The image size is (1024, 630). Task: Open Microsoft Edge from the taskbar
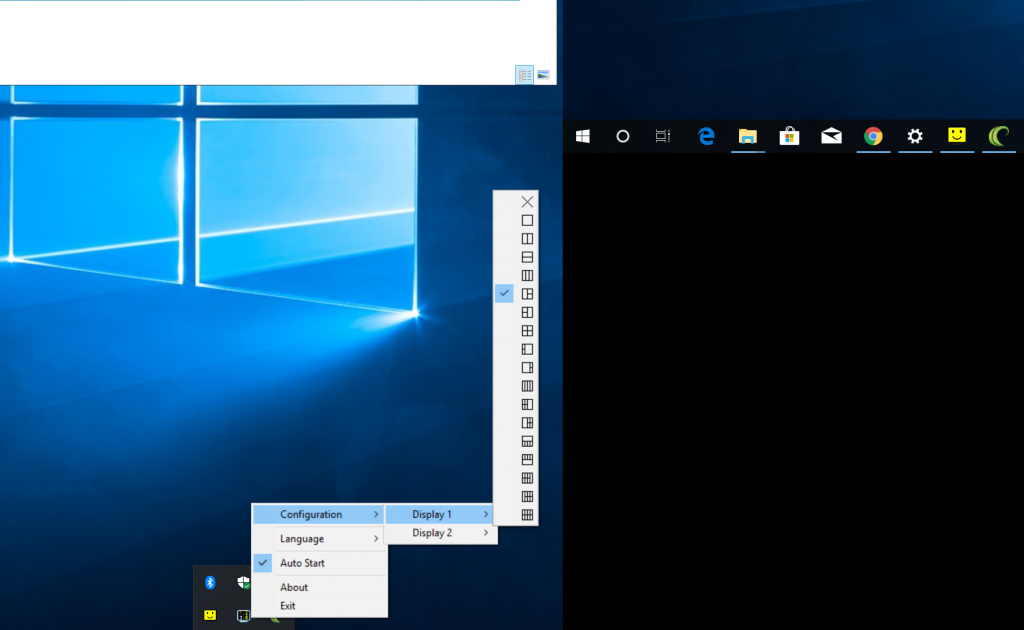706,136
